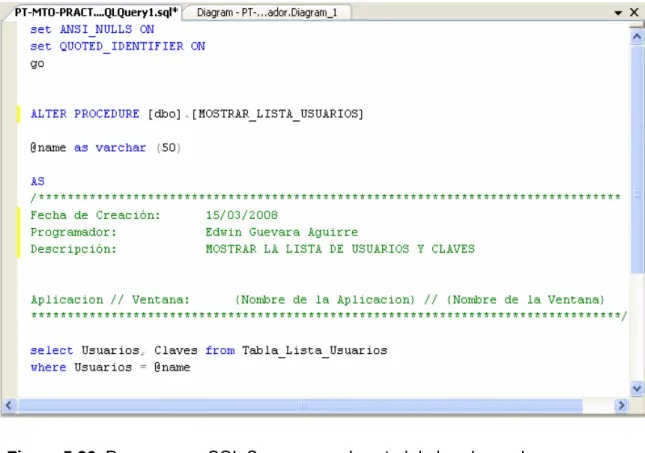The height and width of the screenshot is (453, 645).
Task: Click the line 'set ANSI_NULLS ON'
Action: tap(92, 30)
